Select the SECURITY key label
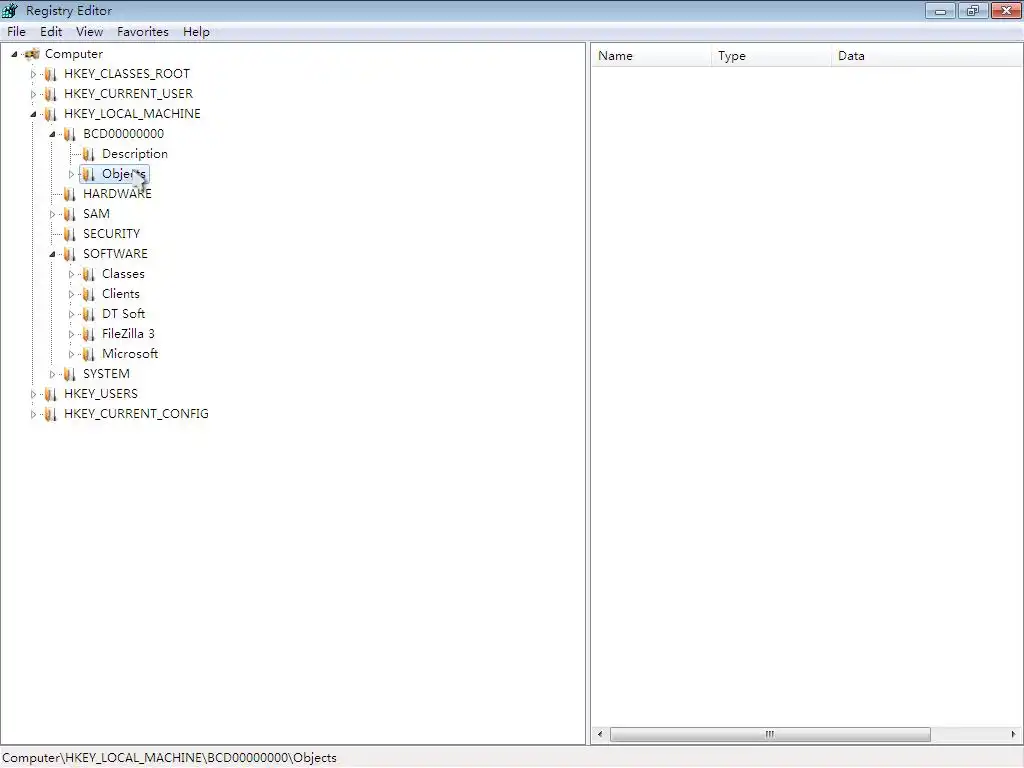 point(111,234)
